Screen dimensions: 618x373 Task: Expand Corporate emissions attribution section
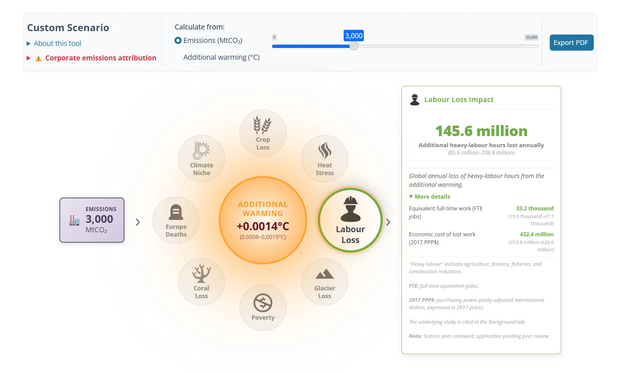pyautogui.click(x=91, y=58)
